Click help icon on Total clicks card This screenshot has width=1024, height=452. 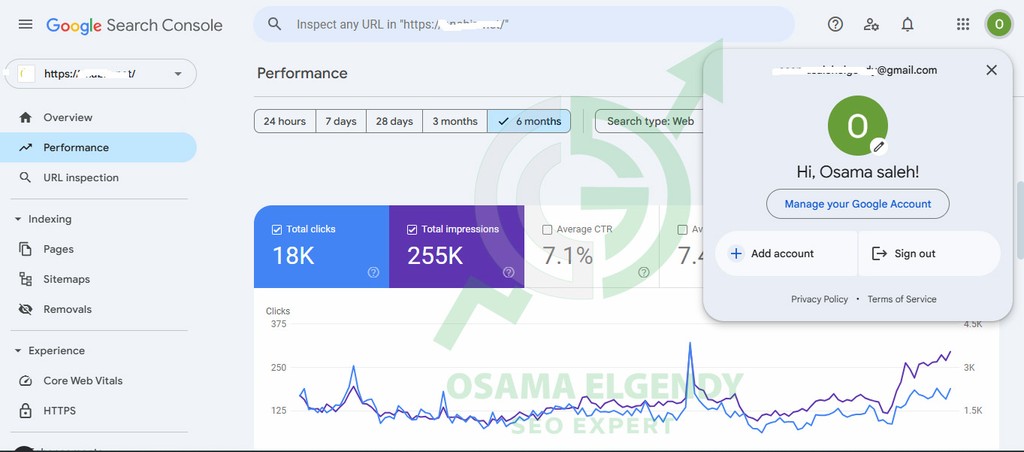tap(373, 272)
